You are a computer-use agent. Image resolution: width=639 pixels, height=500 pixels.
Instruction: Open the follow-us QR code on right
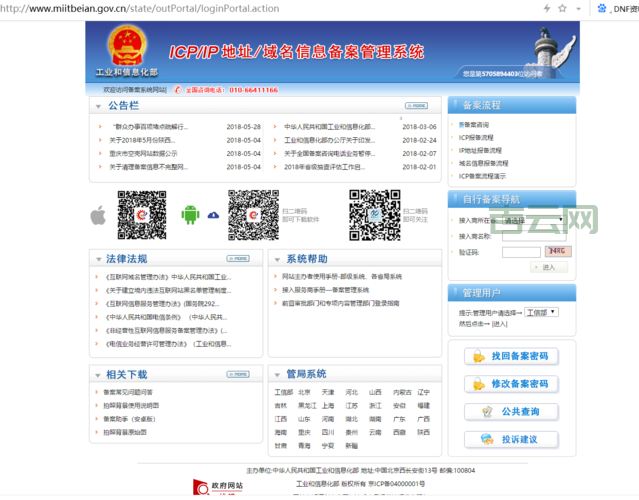[x=375, y=215]
